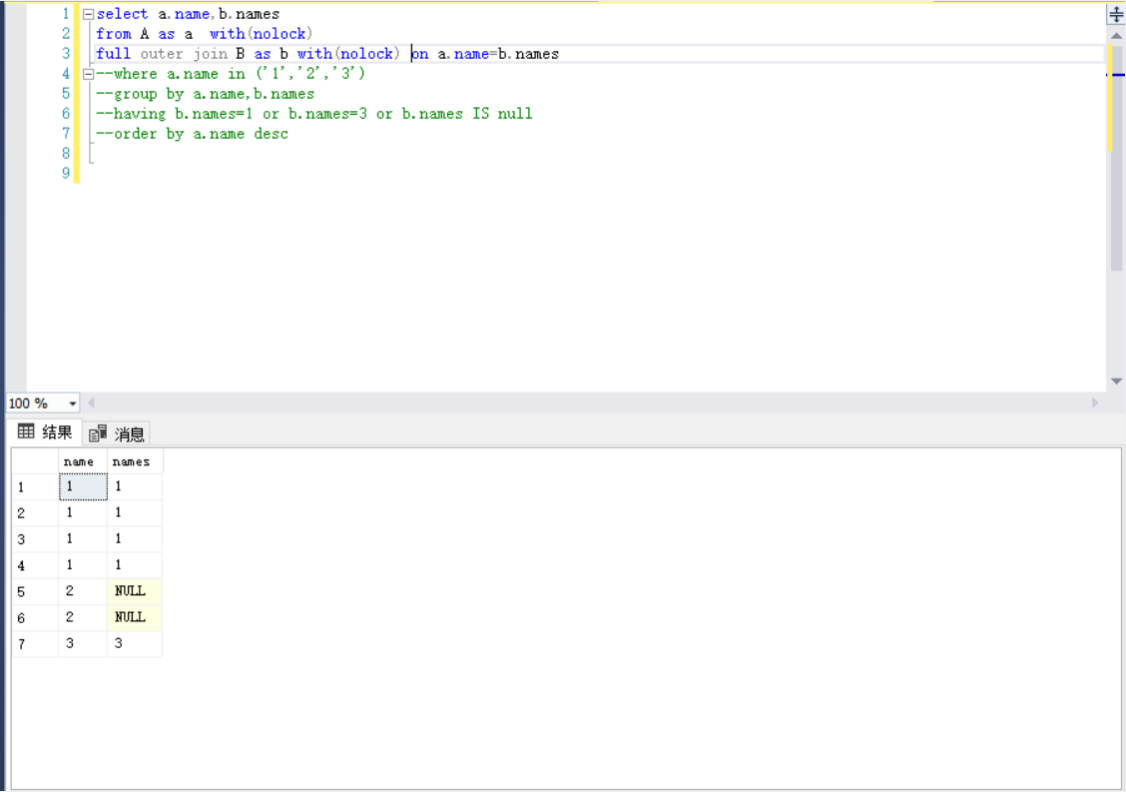Screen dimensions: 1126x792
Task: Click 'a.name=b.names' condition on line 3
Action: [498, 54]
